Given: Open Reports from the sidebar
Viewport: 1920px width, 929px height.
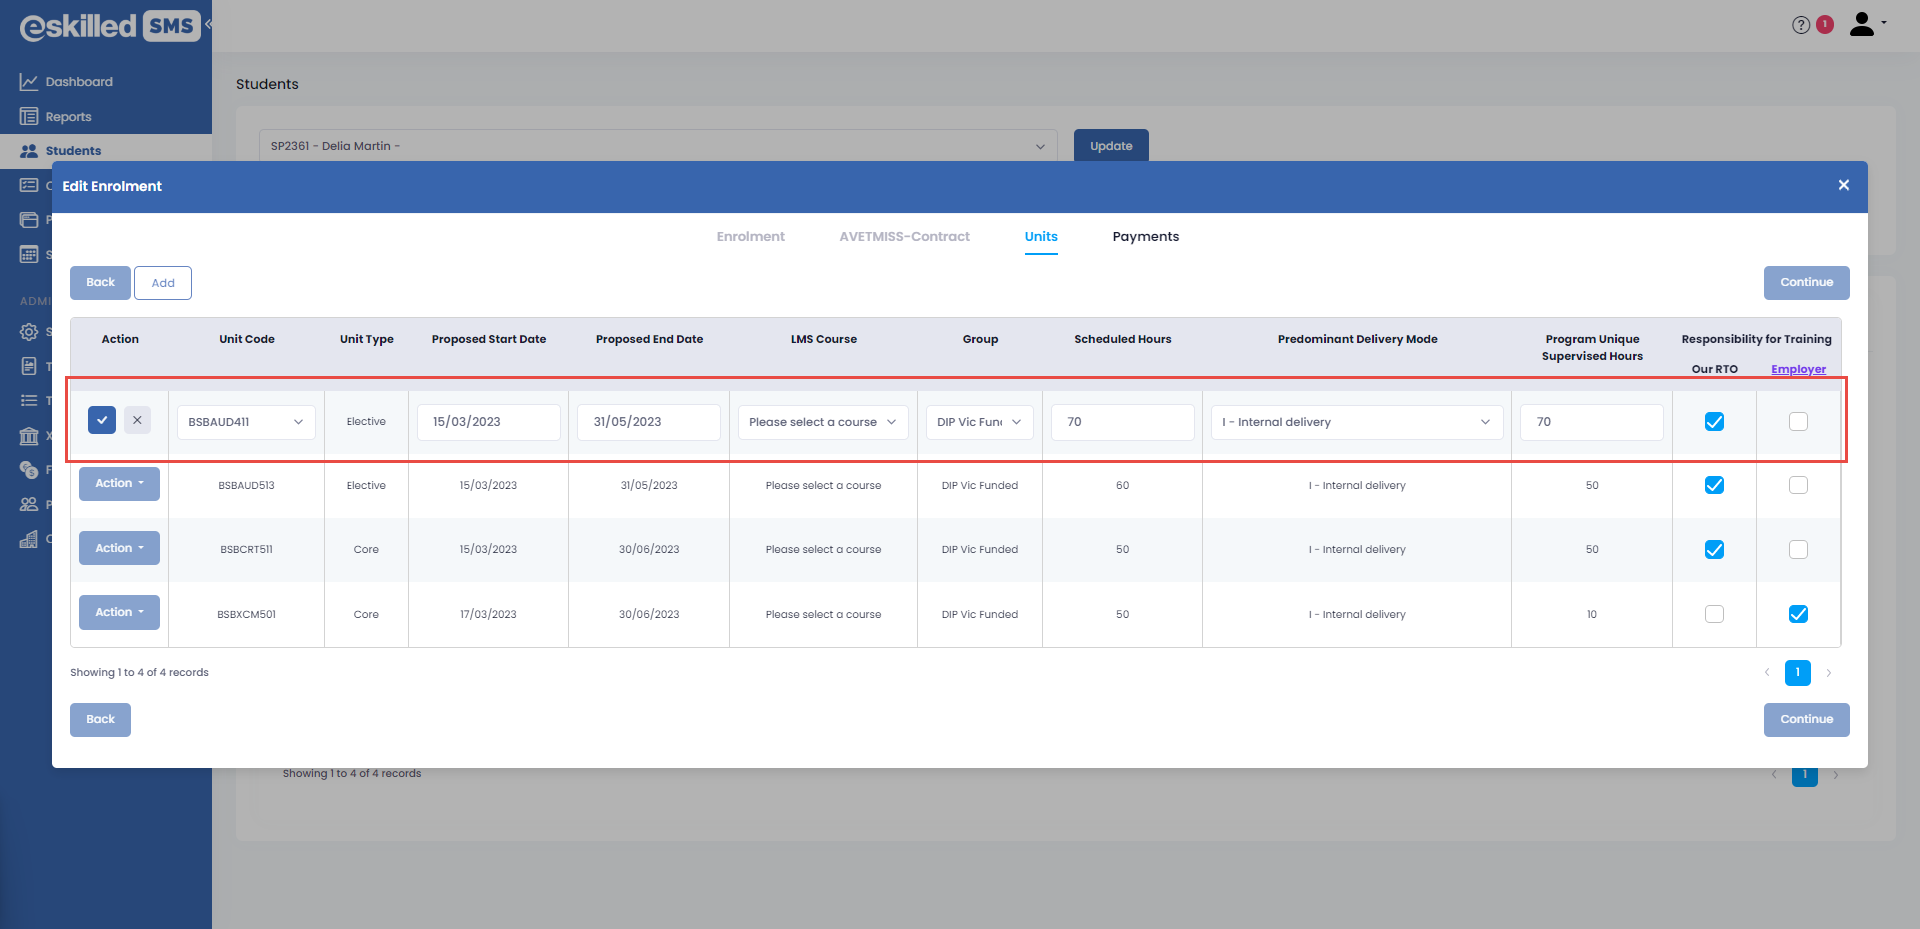Looking at the screenshot, I should click(x=68, y=117).
